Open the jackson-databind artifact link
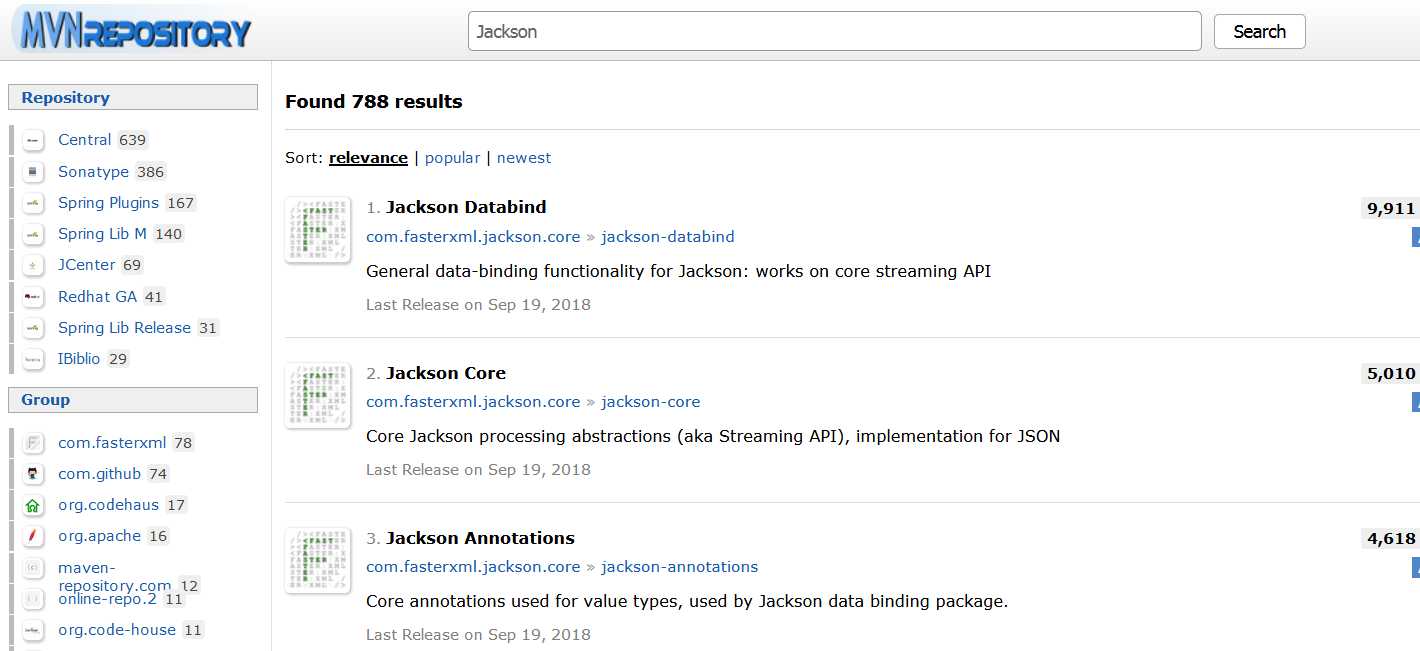This screenshot has width=1420, height=651. 668,237
